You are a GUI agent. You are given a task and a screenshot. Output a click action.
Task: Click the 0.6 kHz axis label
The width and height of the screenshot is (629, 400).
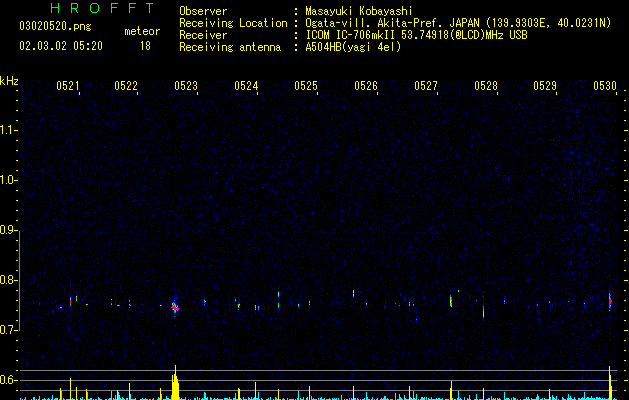click(x=9, y=380)
